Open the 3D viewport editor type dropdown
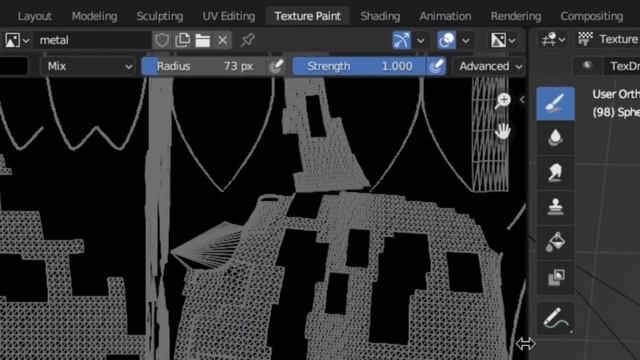The image size is (640, 360). coord(553,40)
